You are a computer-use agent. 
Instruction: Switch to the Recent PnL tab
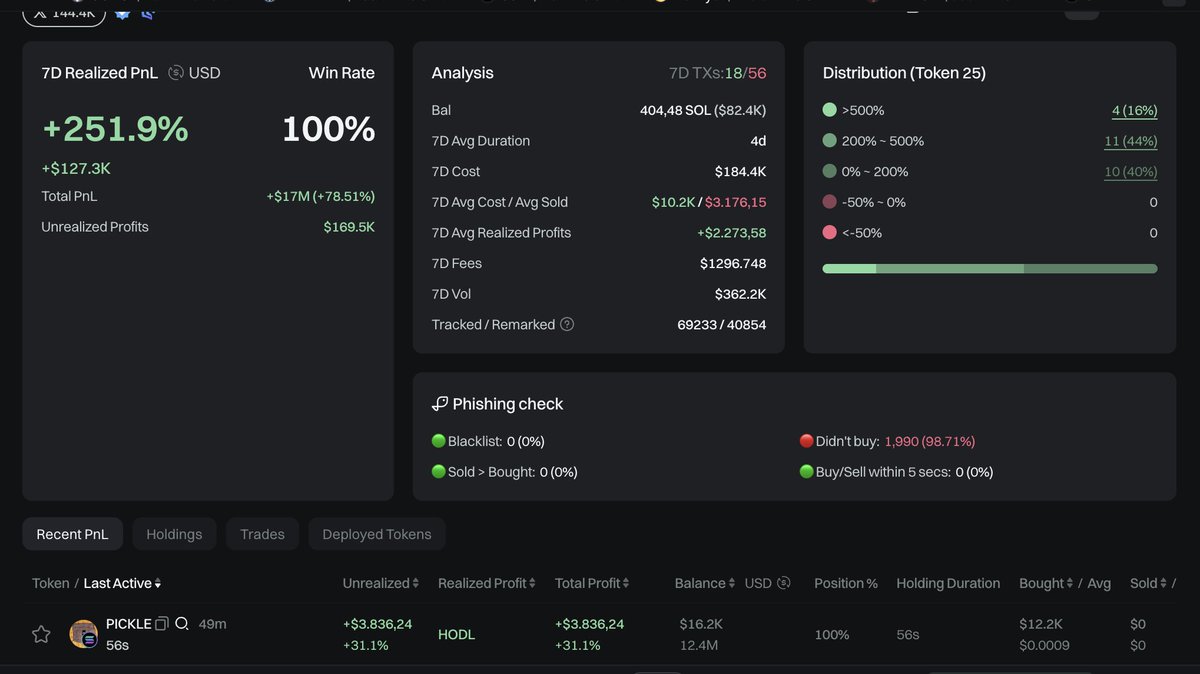pyautogui.click(x=72, y=534)
